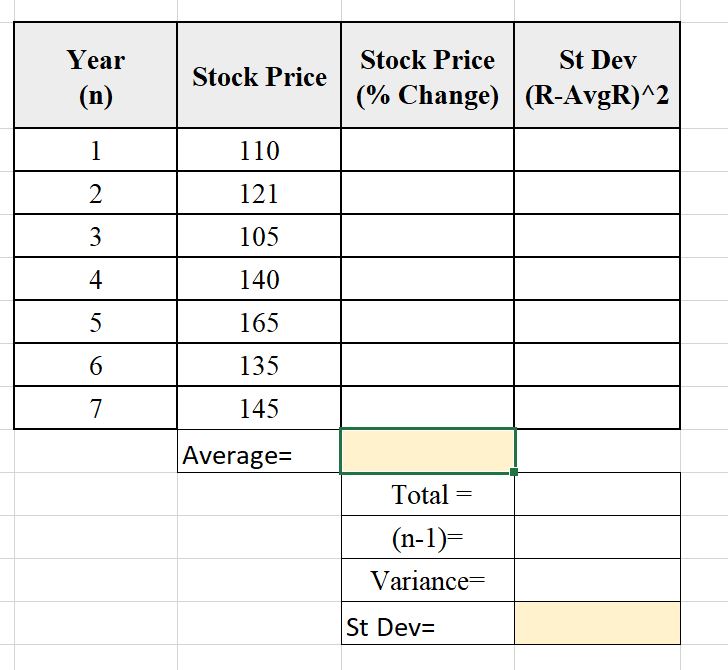Image resolution: width=728 pixels, height=670 pixels.
Task: Select the stock price 135 cell
Action: coord(259,365)
